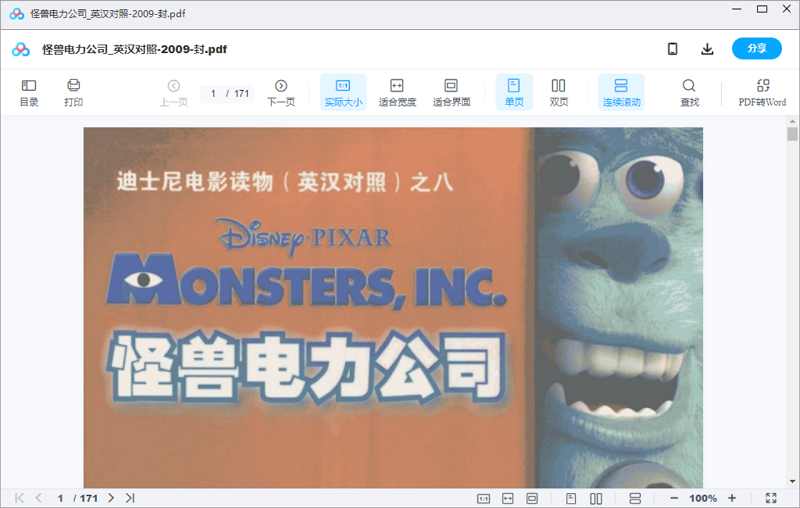Toggle 连续滚动 continuous scrolling mode
The height and width of the screenshot is (508, 800).
click(x=621, y=92)
